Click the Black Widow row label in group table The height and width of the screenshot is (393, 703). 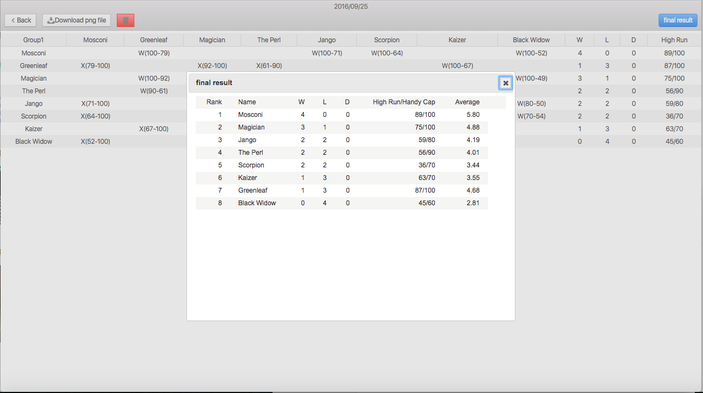[34, 141]
